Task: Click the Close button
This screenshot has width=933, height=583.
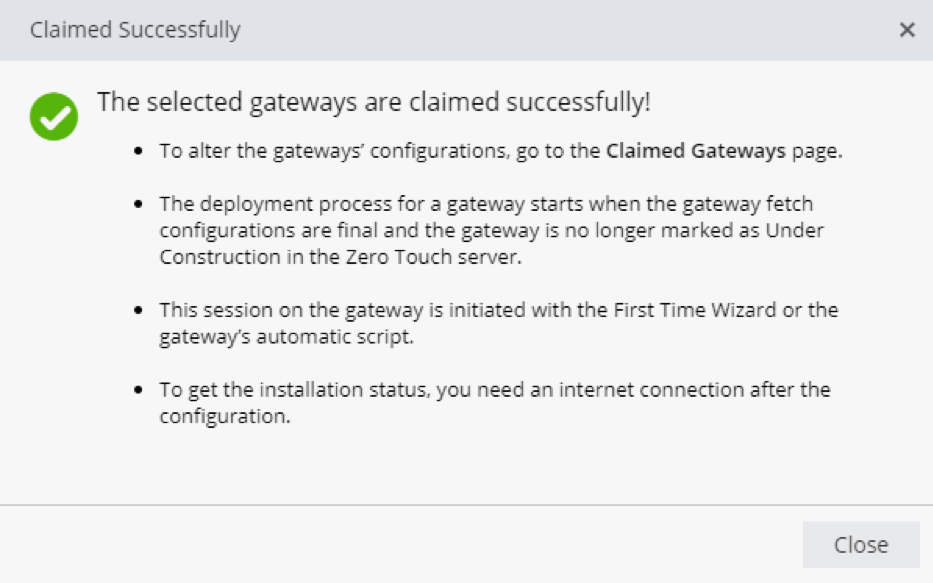Action: [x=861, y=545]
